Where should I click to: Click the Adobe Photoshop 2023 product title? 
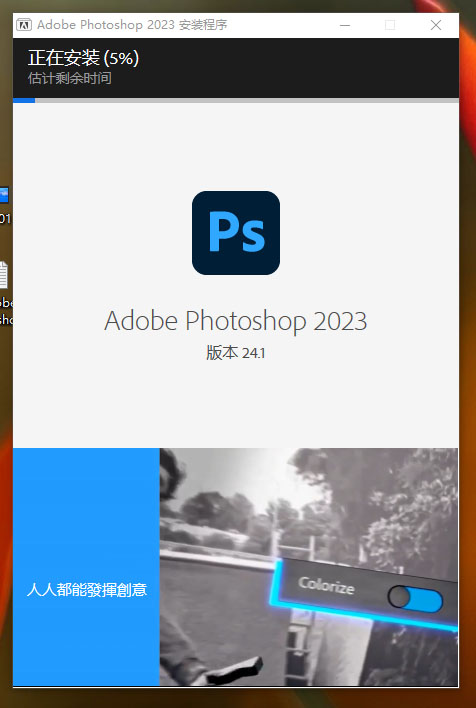[236, 321]
